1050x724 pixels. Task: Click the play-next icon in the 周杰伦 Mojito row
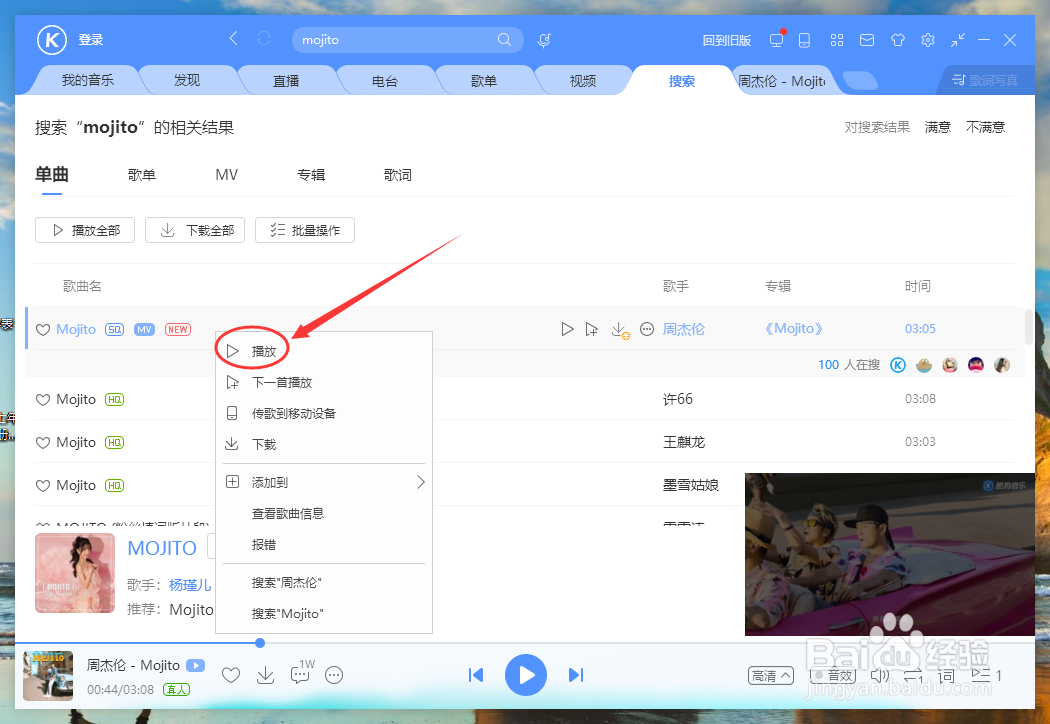pyautogui.click(x=591, y=329)
